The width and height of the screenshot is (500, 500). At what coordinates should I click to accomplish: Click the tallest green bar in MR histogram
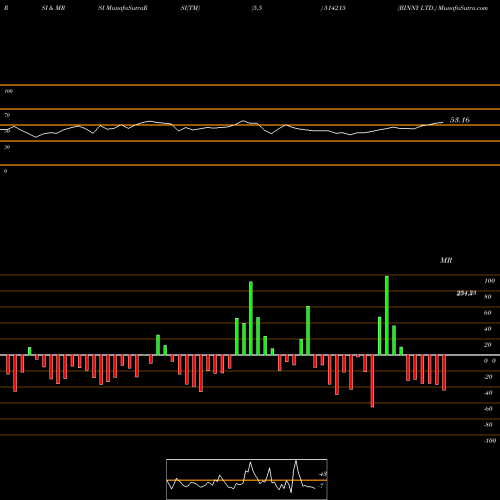coord(387,315)
